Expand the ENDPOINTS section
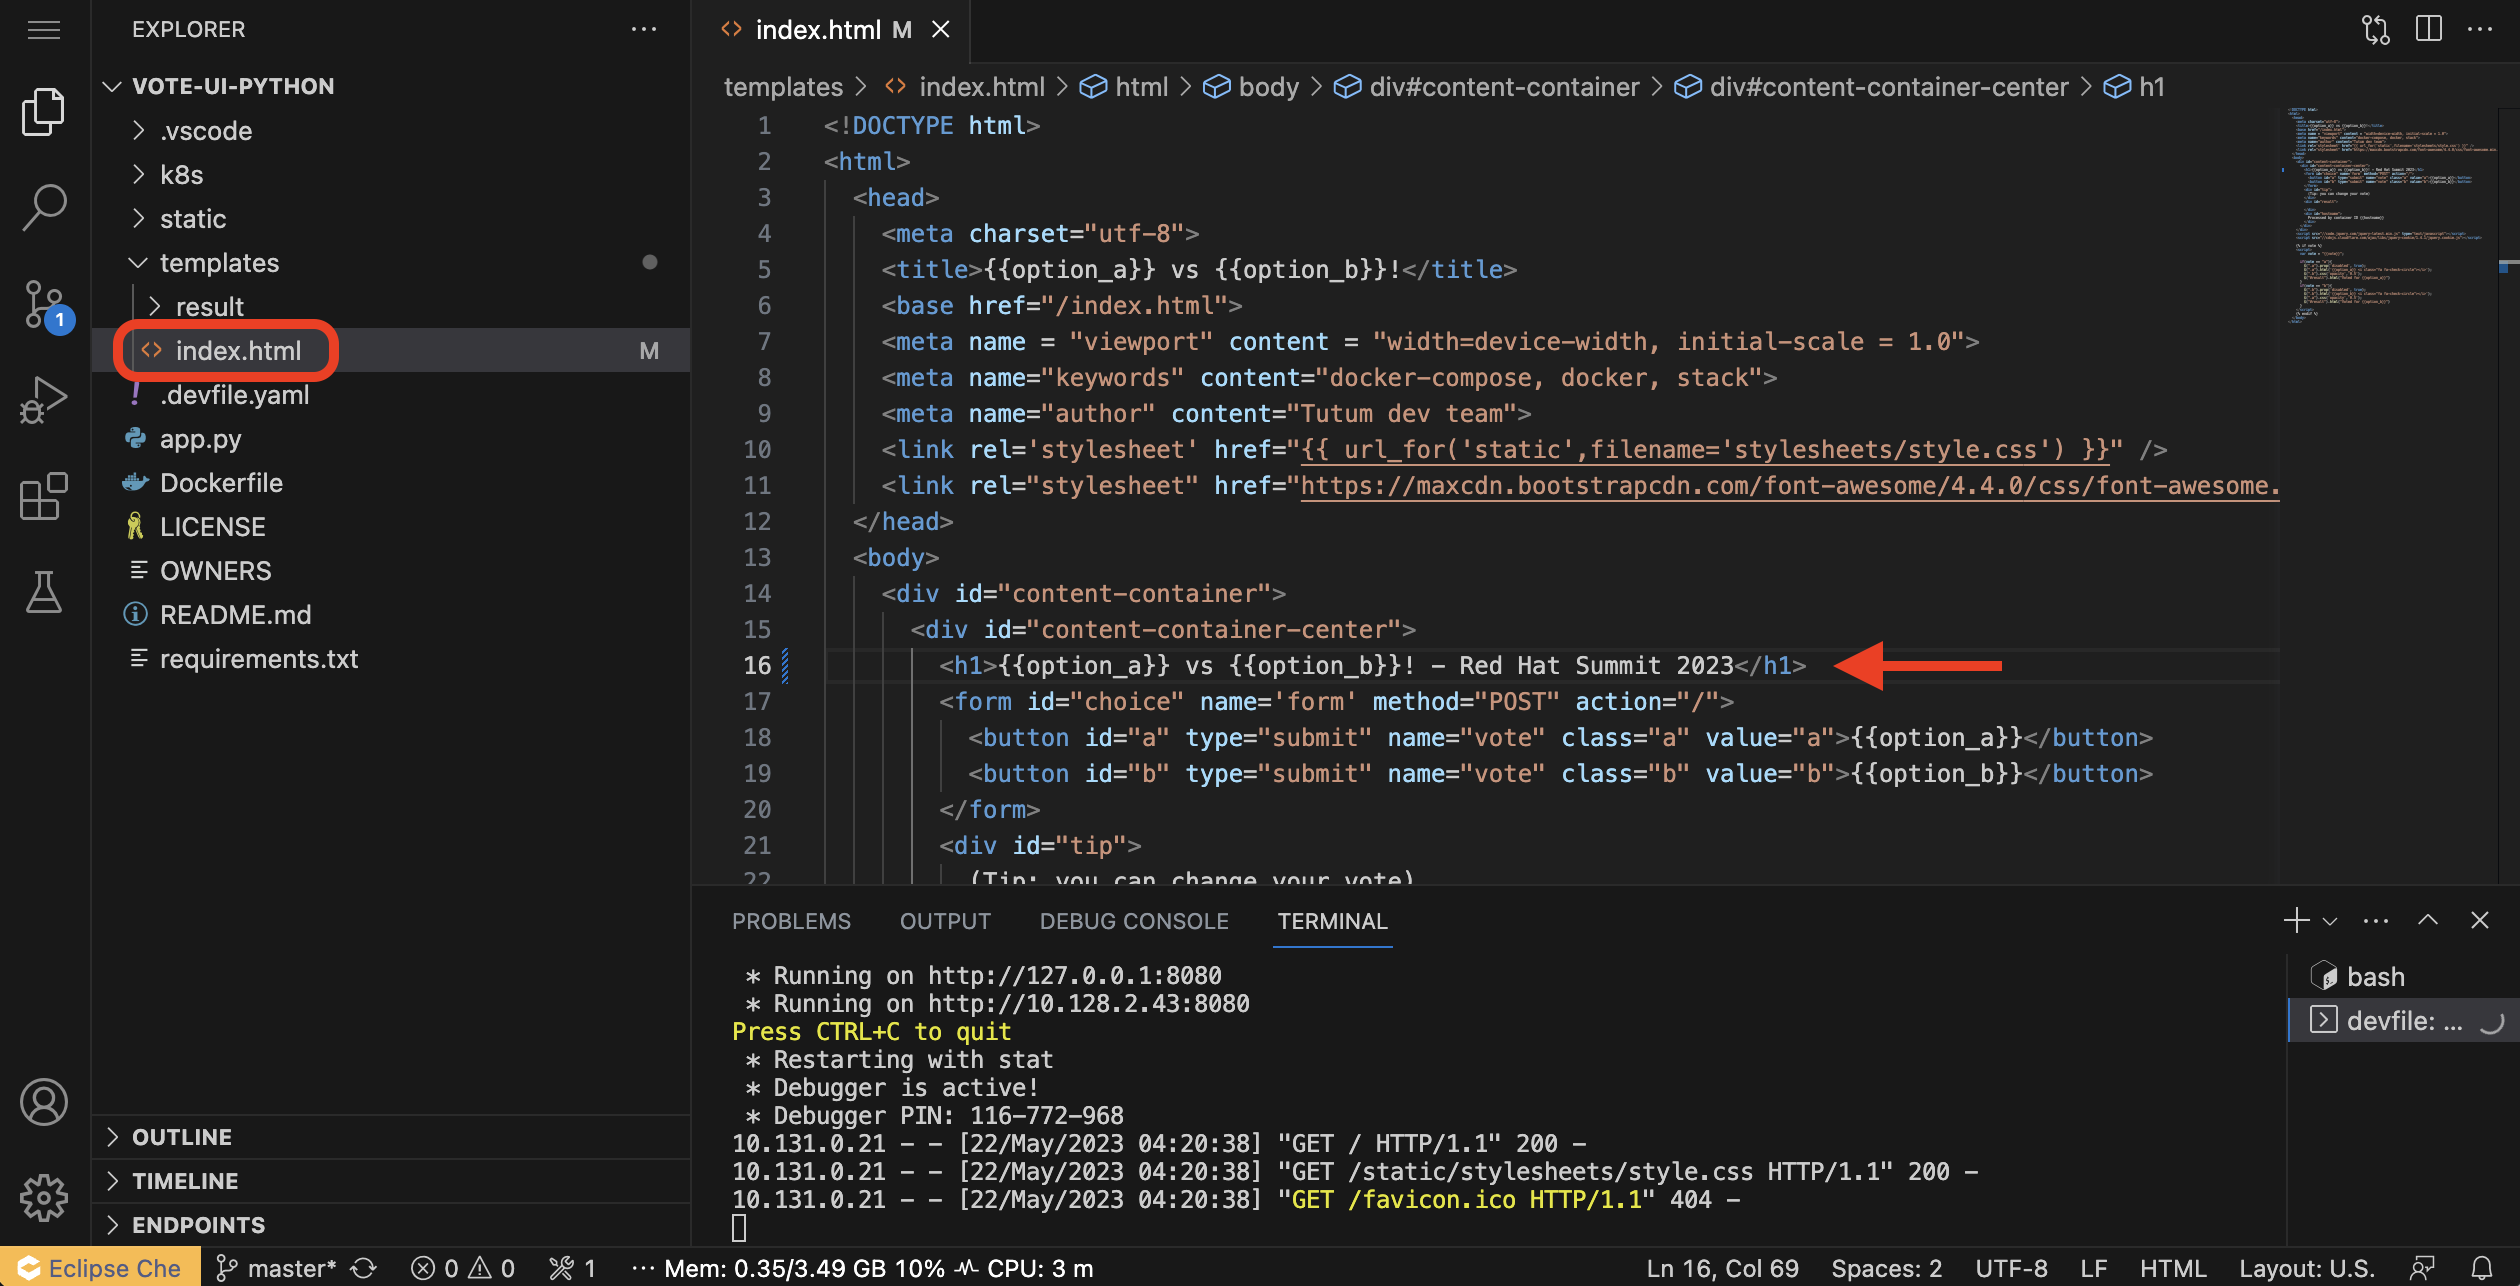Screen dimensions: 2520x1286 pos(392,1225)
